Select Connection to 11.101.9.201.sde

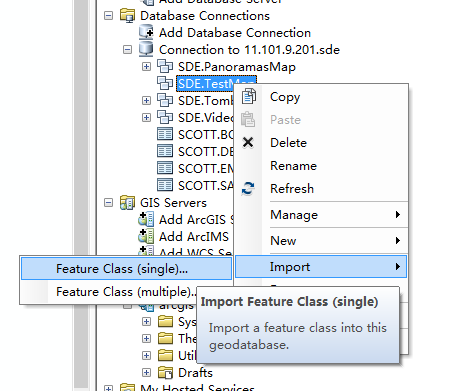click(249, 50)
